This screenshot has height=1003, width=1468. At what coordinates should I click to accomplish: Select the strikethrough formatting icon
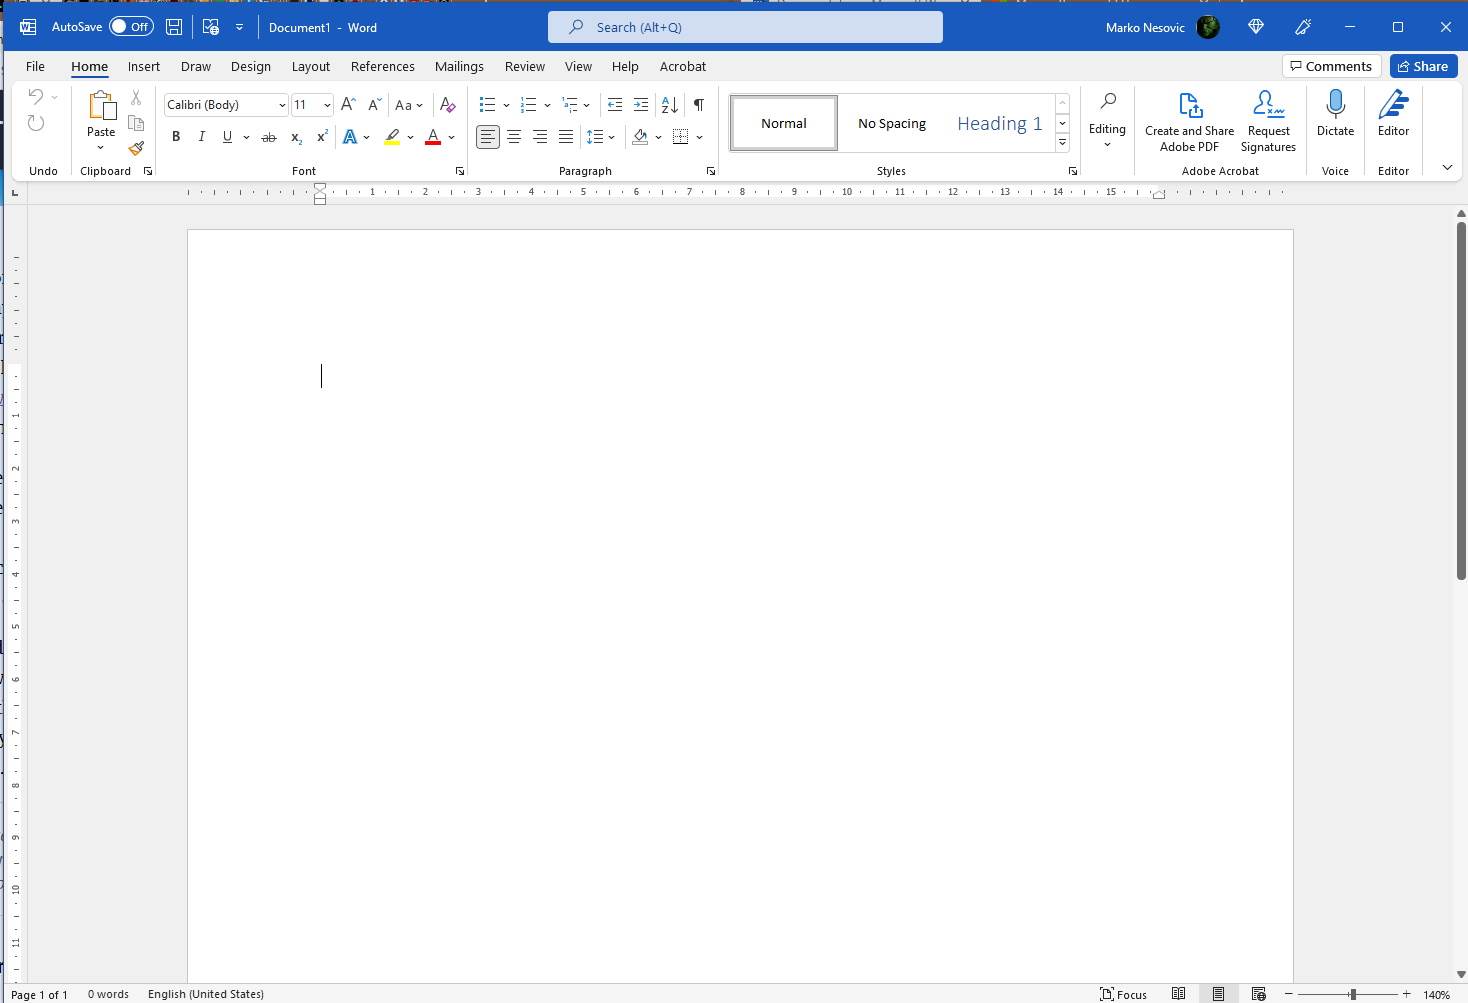point(268,136)
